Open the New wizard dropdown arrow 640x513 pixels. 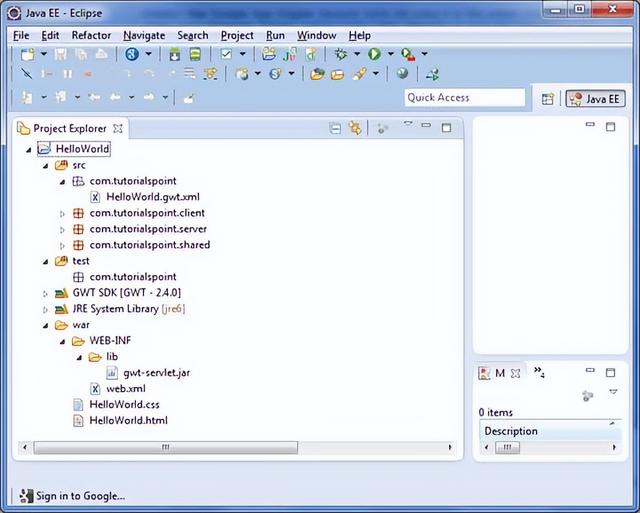pos(44,54)
